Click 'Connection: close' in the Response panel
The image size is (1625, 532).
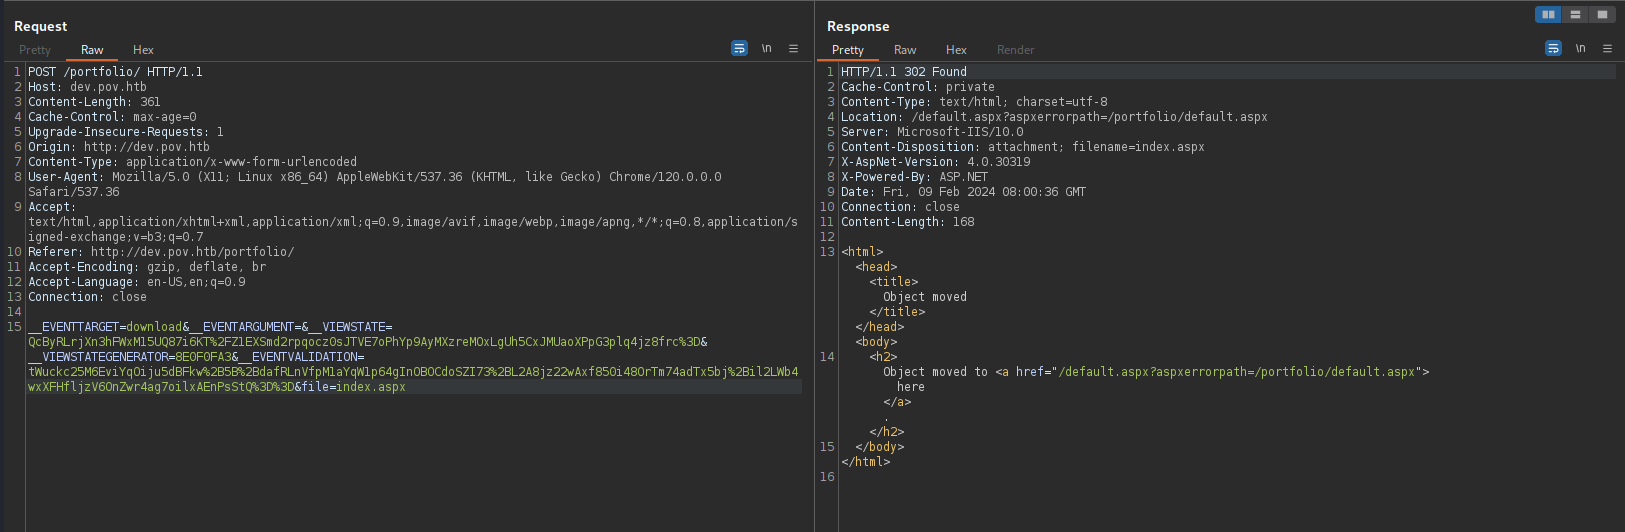click(x=900, y=207)
